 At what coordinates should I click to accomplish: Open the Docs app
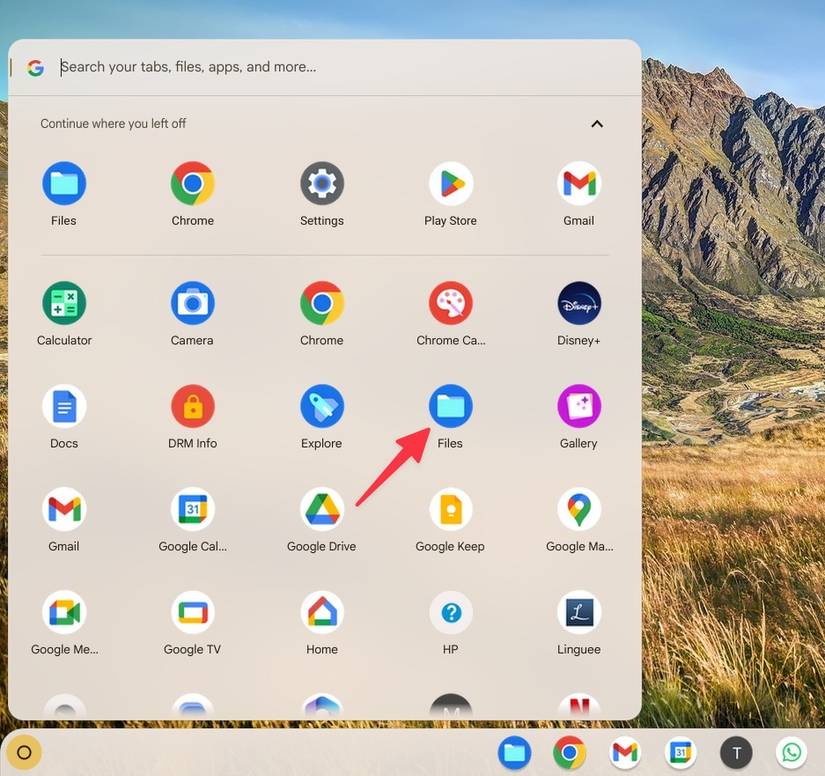pyautogui.click(x=64, y=407)
